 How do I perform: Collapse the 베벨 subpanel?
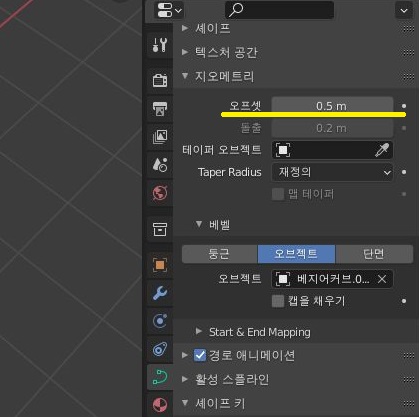point(199,224)
